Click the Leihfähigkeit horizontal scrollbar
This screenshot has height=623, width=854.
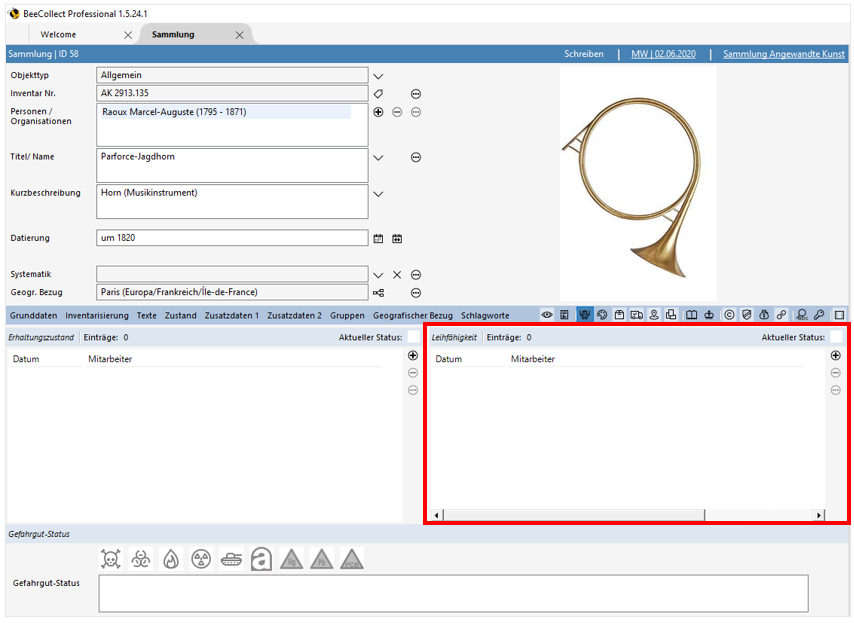pos(573,515)
